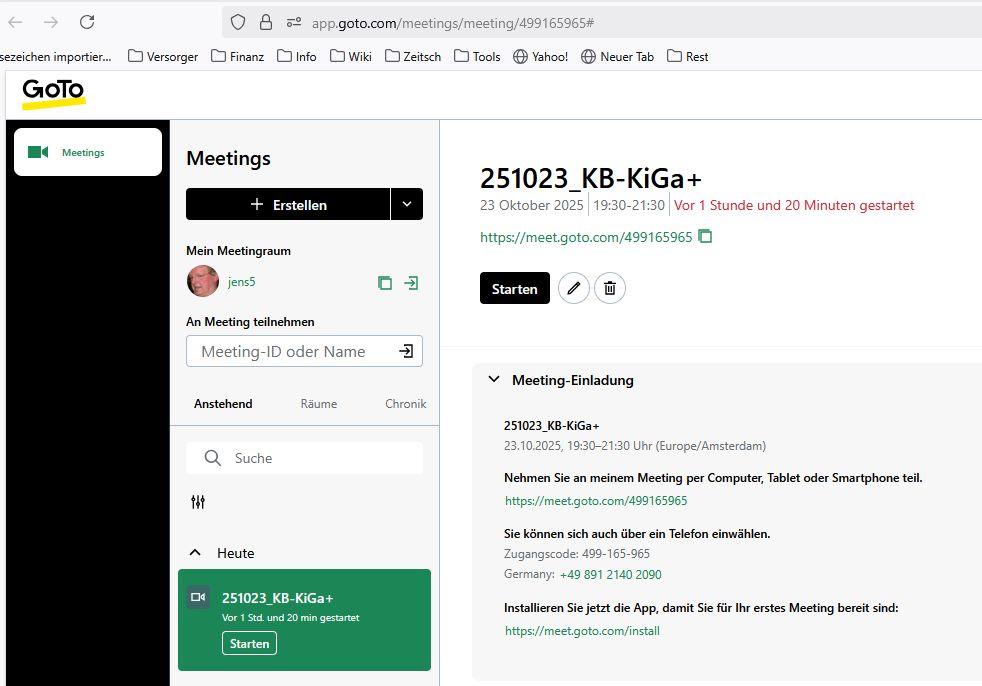Copy meeting link next to the meeting URL
Image resolution: width=982 pixels, height=686 pixels.
705,237
